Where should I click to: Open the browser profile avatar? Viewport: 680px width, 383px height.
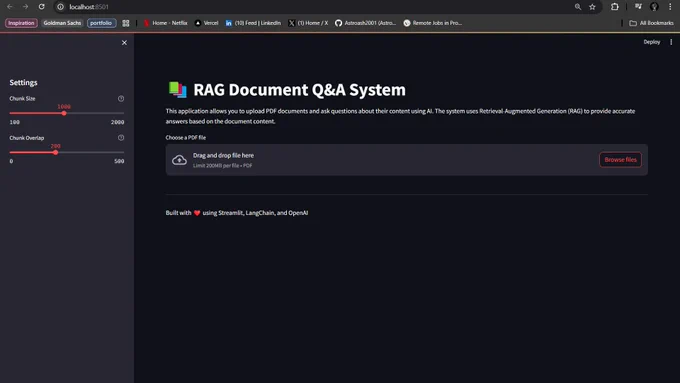pos(654,7)
